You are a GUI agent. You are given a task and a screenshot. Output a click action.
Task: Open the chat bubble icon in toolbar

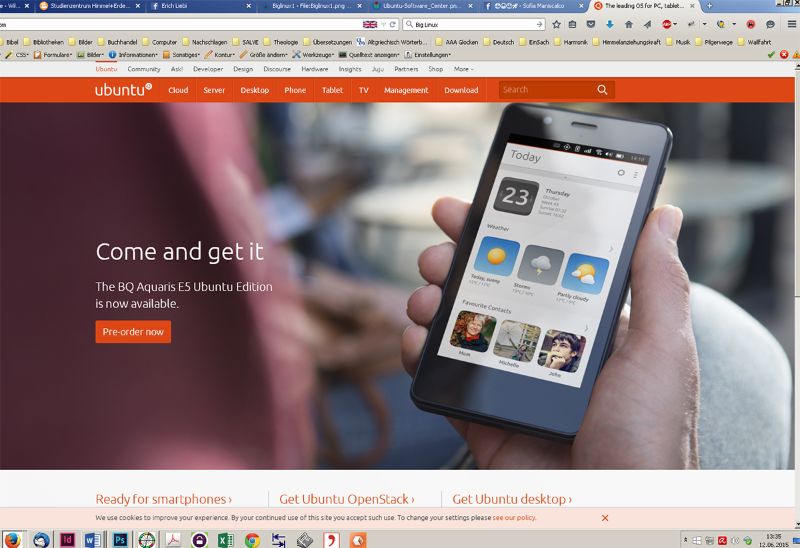click(770, 24)
